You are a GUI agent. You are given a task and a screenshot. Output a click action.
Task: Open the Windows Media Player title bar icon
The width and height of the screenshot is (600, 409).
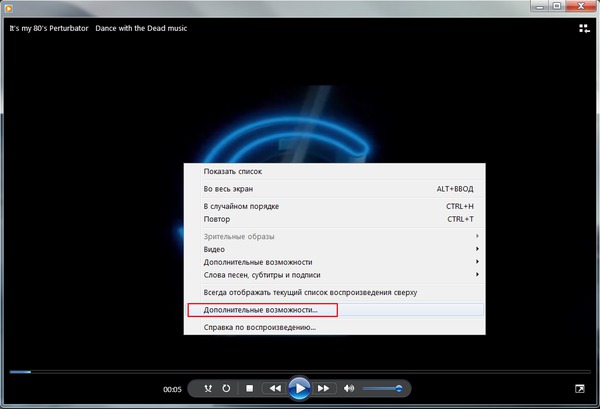[9, 7]
